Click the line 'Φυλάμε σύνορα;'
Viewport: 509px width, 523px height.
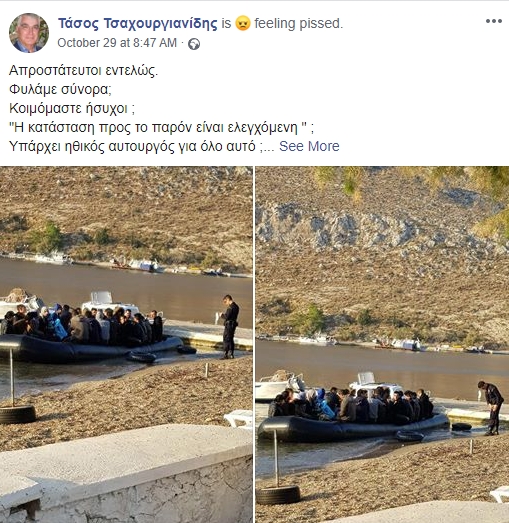coord(60,89)
